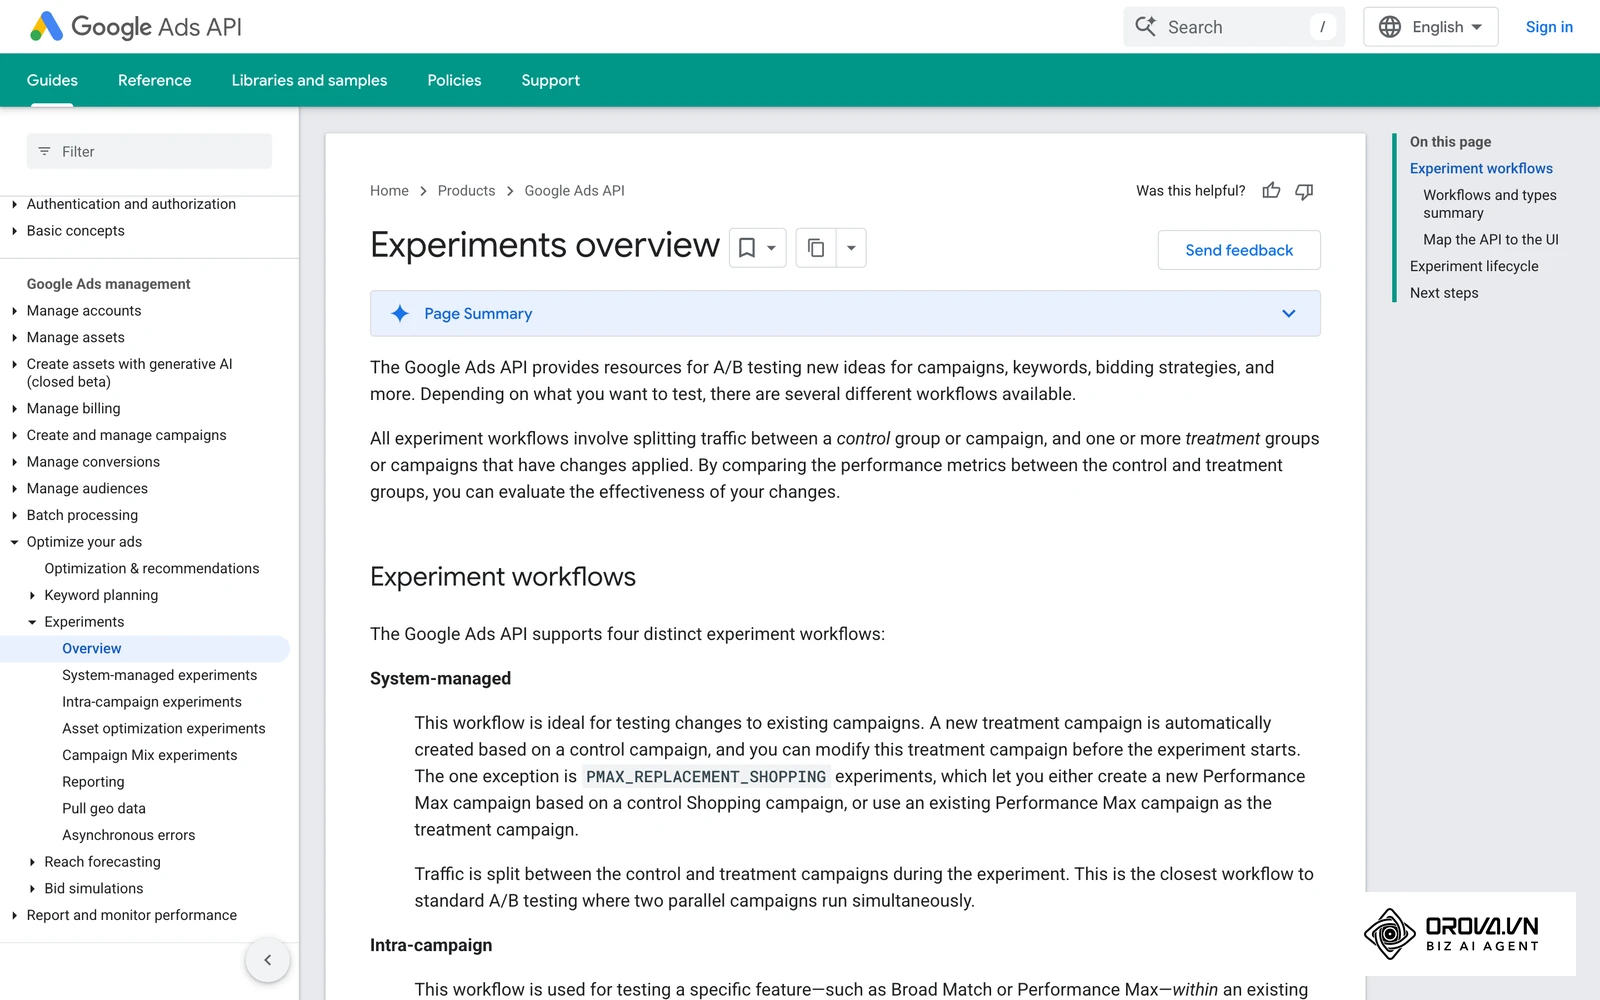Open the Products breadcrumb link

pos(466,191)
